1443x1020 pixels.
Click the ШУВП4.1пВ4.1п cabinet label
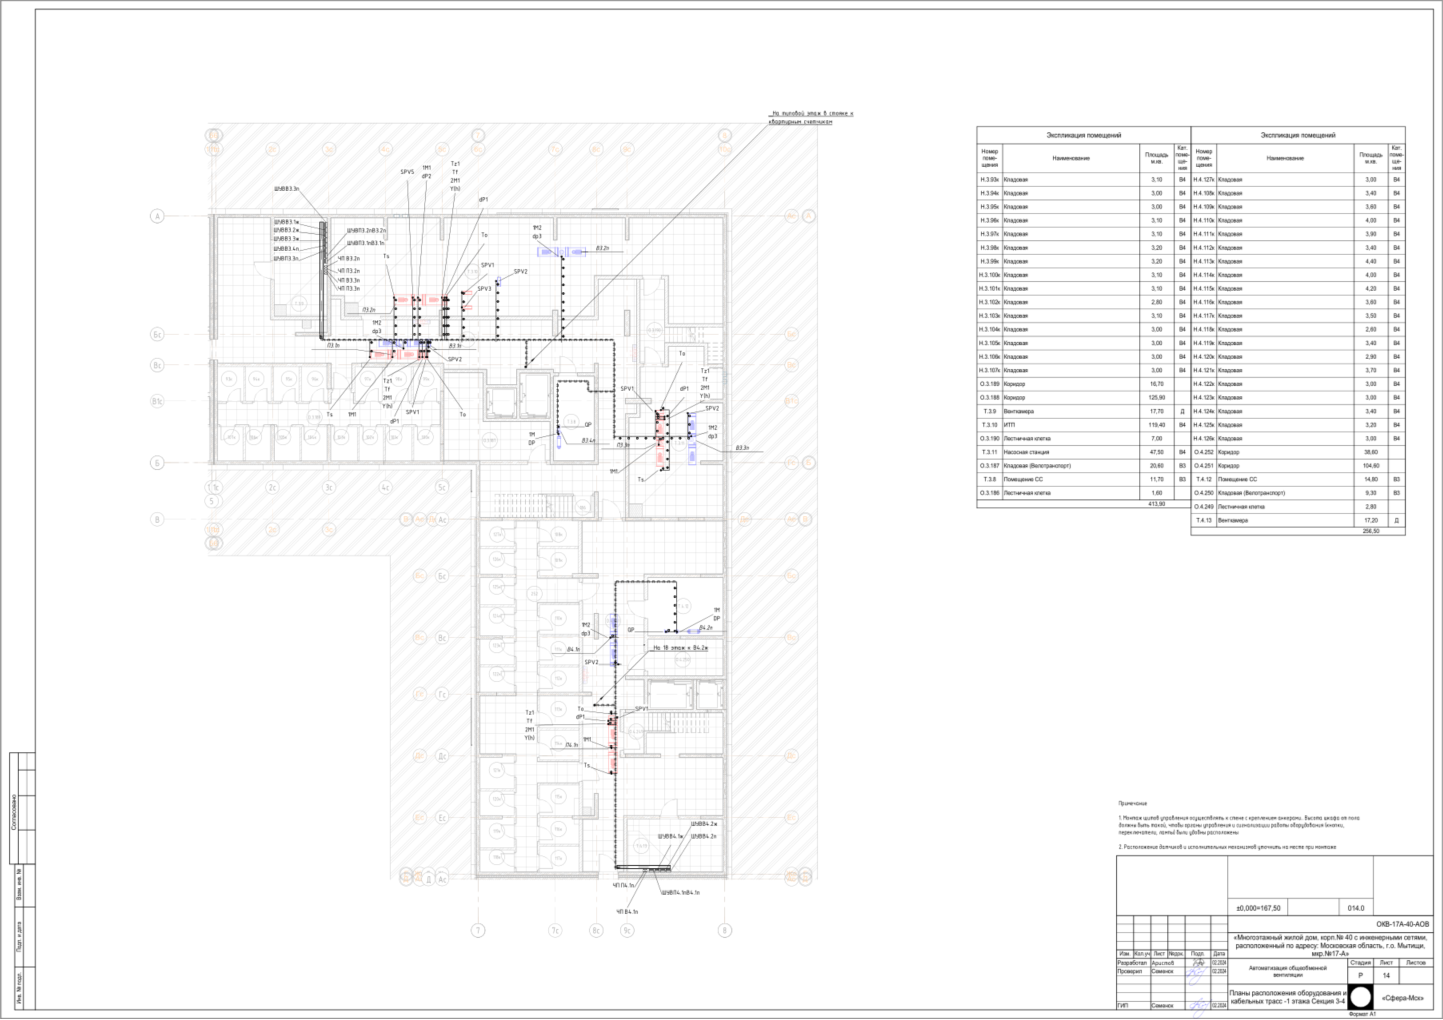coord(680,892)
